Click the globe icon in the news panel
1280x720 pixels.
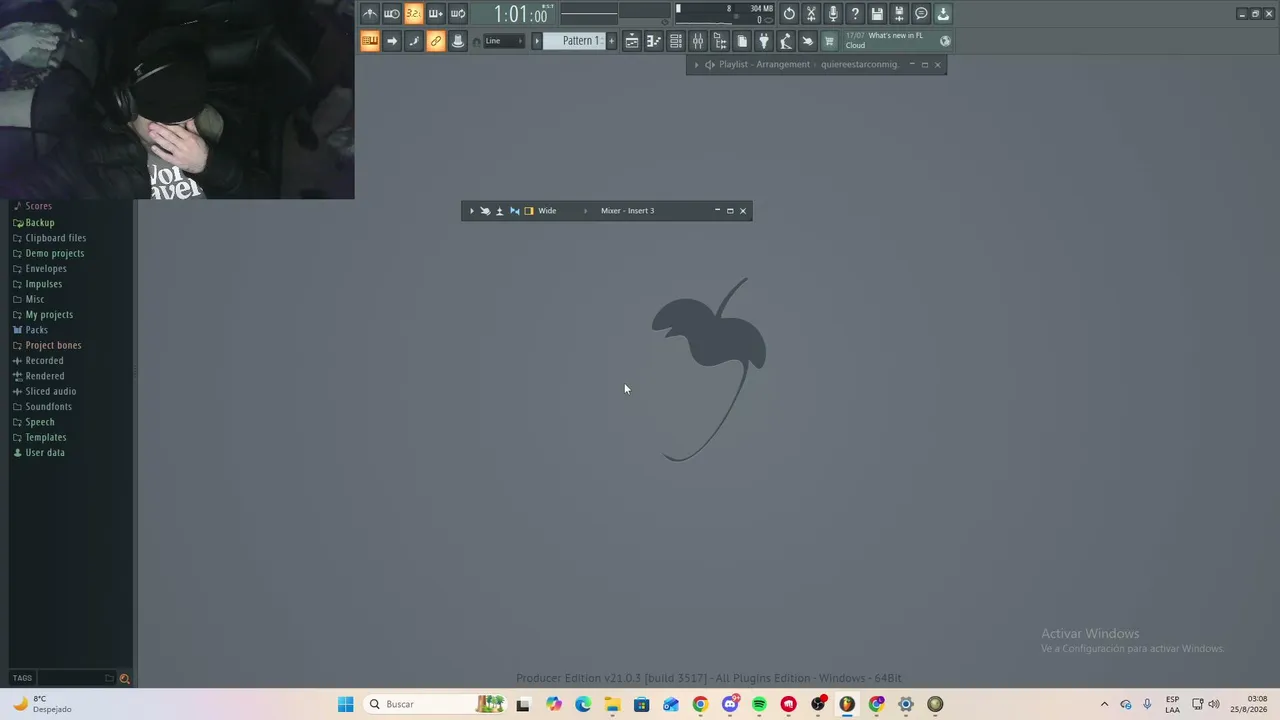[x=945, y=41]
